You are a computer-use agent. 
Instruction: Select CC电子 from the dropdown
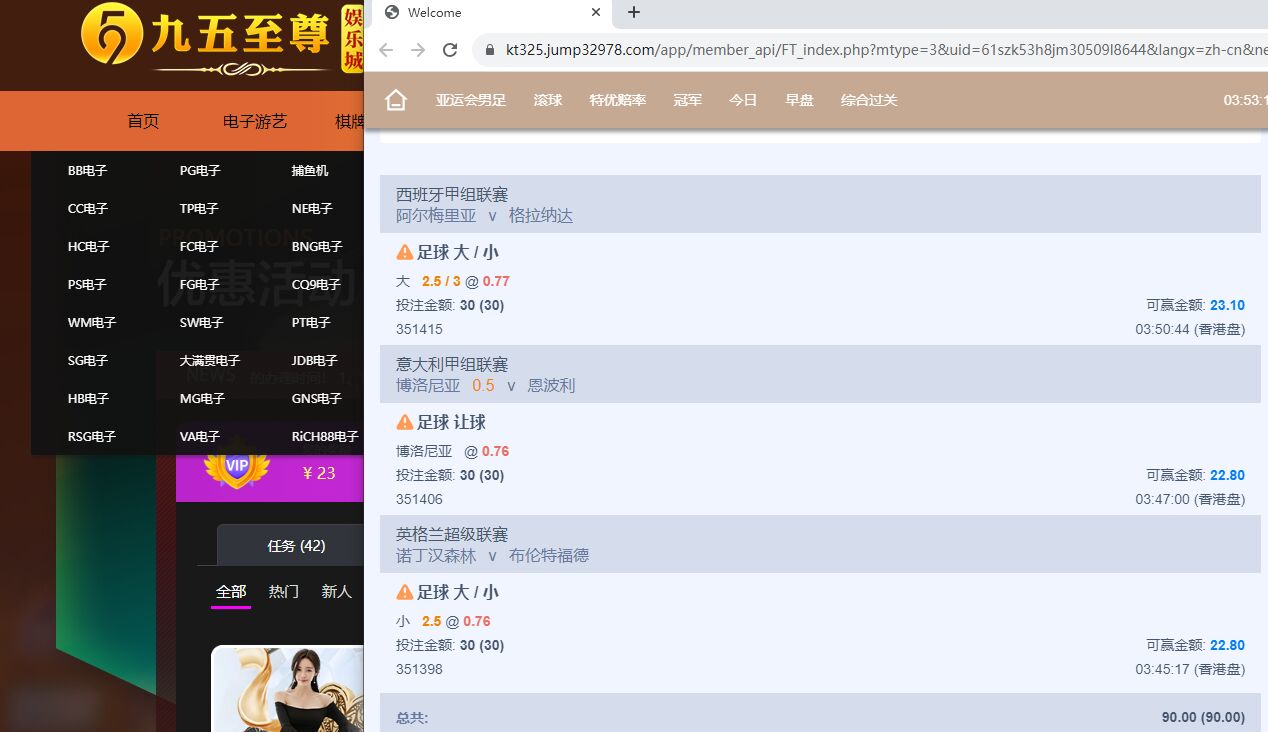tap(88, 209)
